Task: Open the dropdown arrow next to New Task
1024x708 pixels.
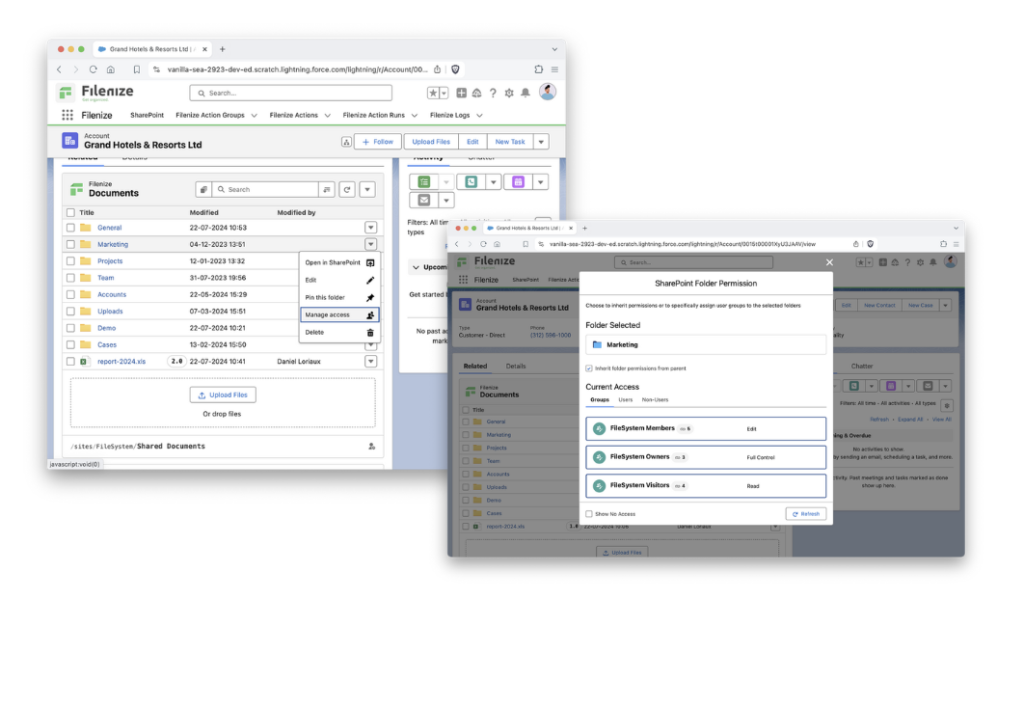Action: (x=541, y=142)
